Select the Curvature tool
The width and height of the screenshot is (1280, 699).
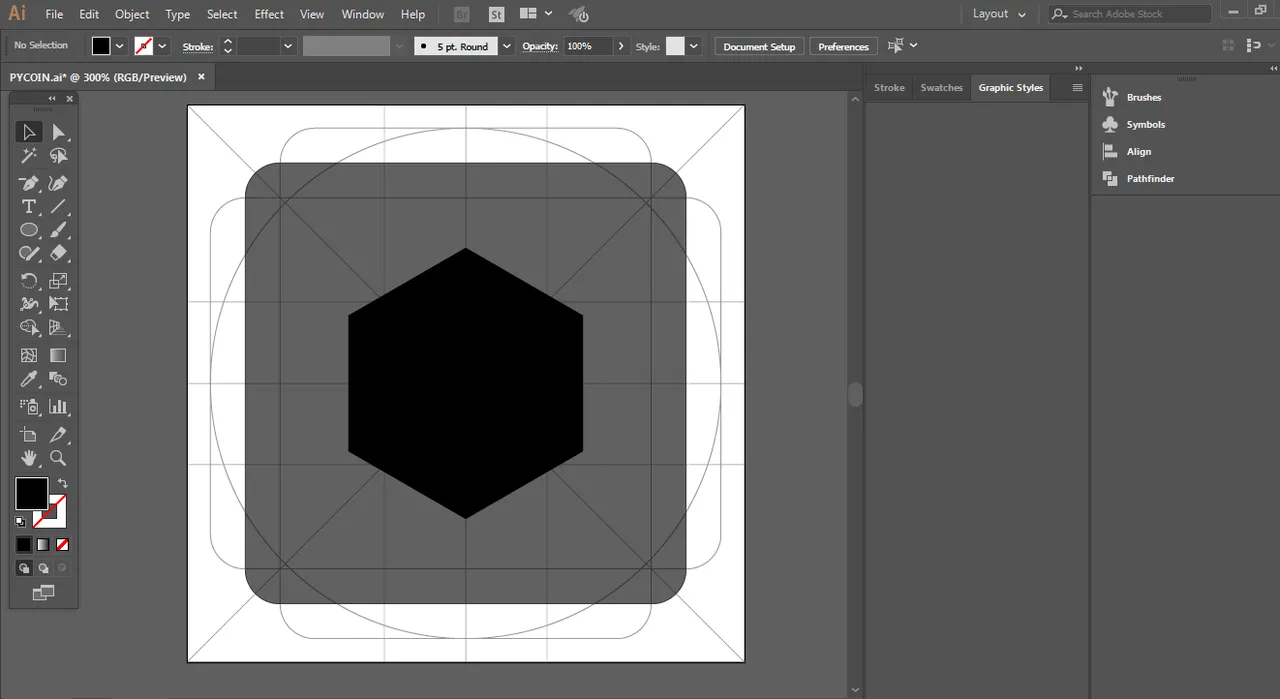(x=58, y=183)
